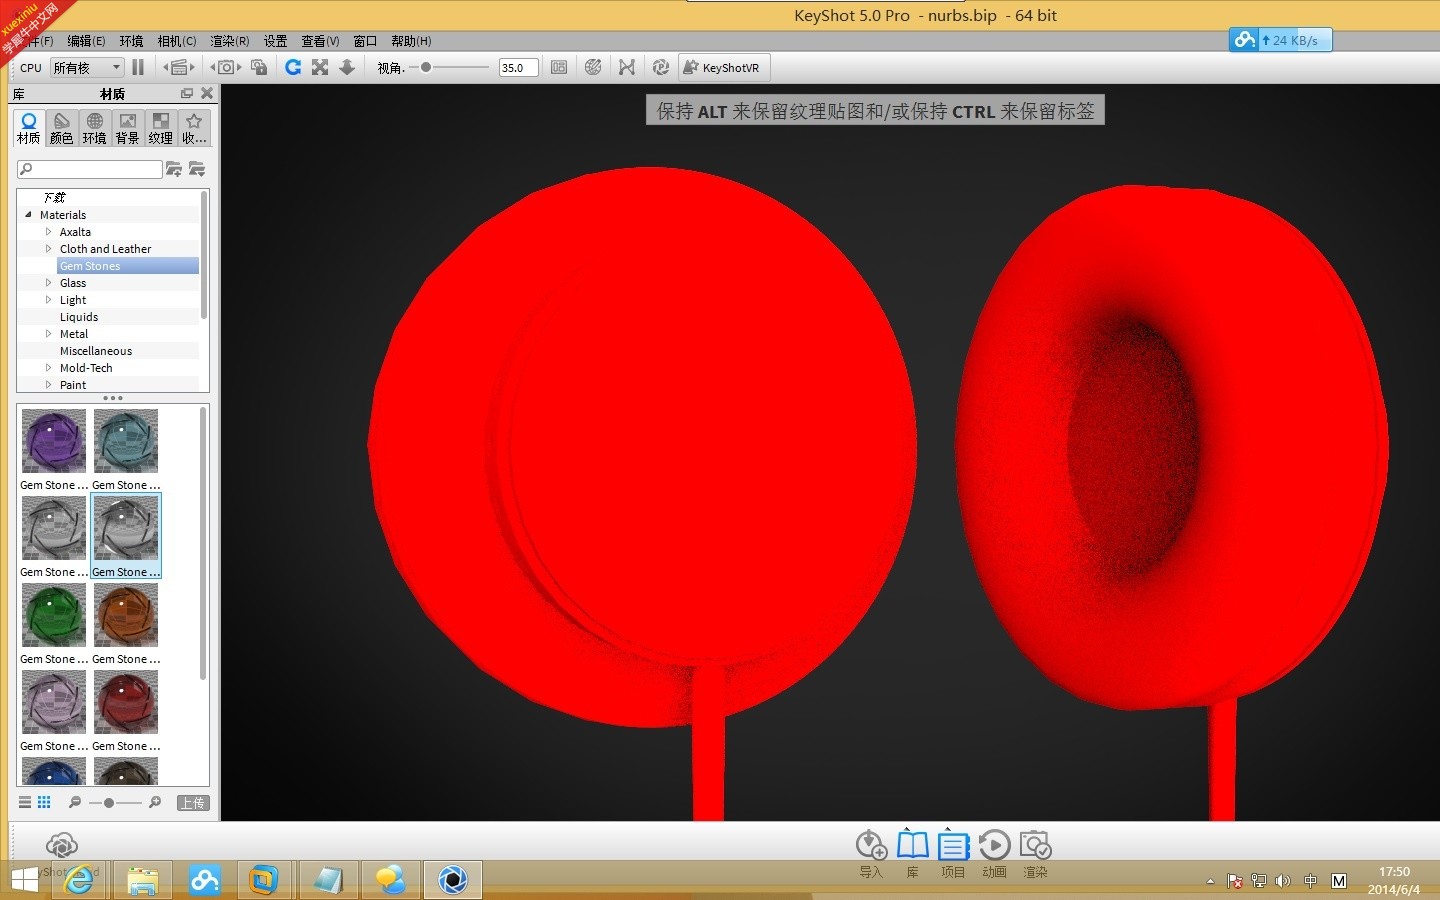Click the zoom-in magnifier below thumbnails
Screen dimensions: 1440x900
[x=155, y=802]
